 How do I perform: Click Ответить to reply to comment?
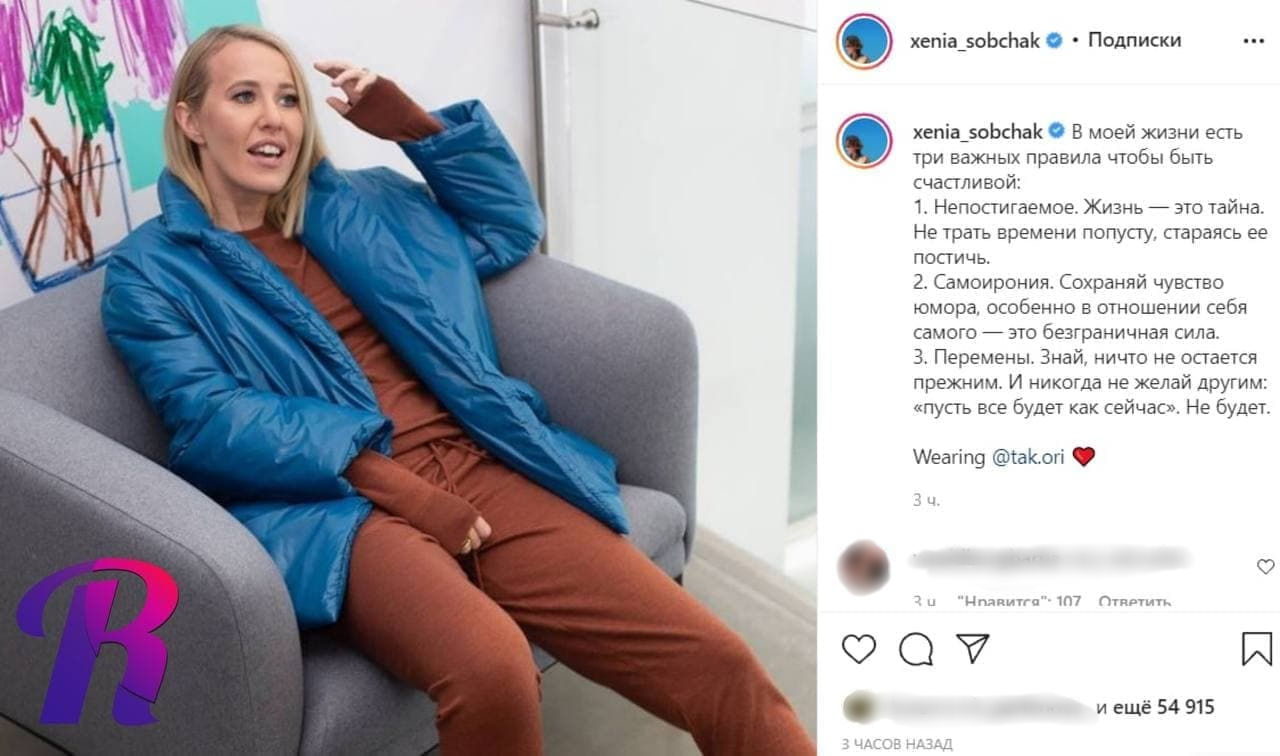point(1134,602)
